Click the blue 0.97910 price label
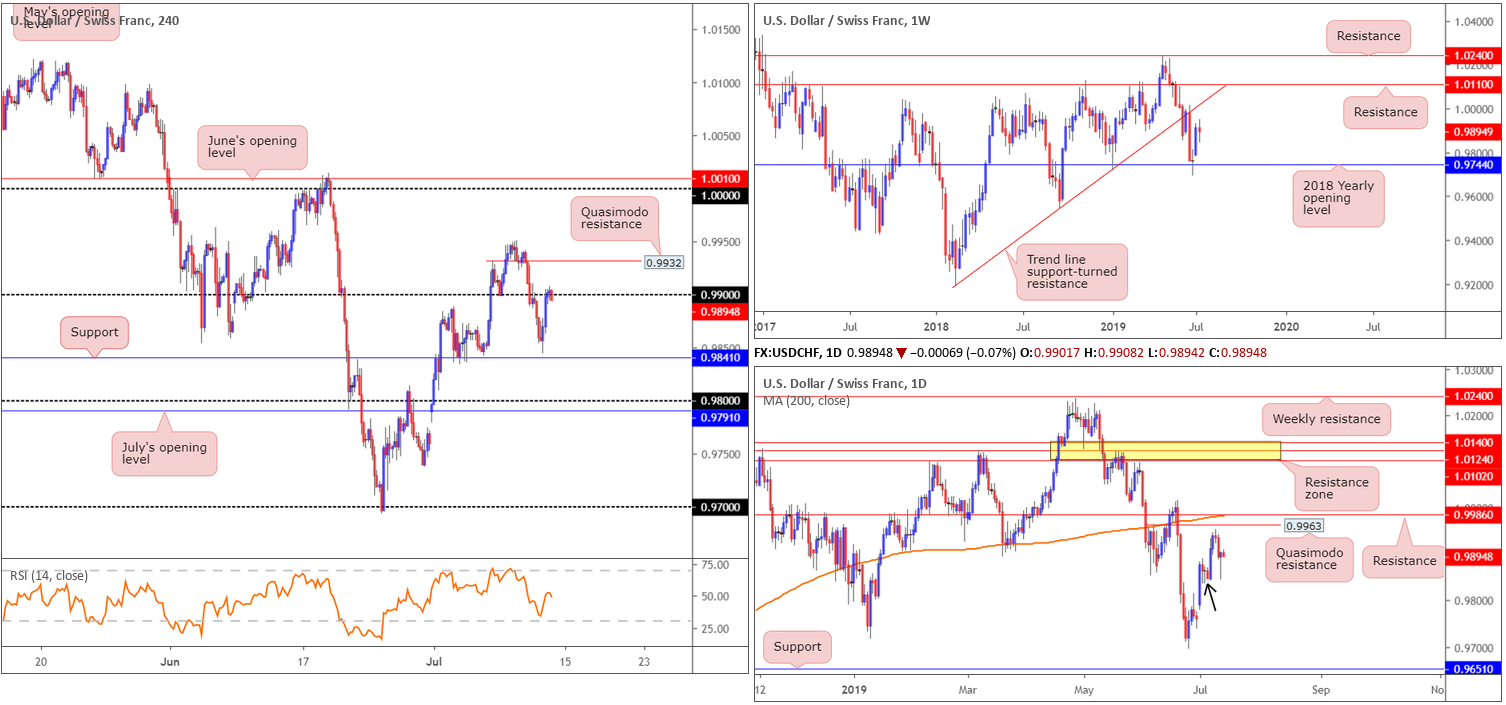1506x705 pixels. [720, 418]
